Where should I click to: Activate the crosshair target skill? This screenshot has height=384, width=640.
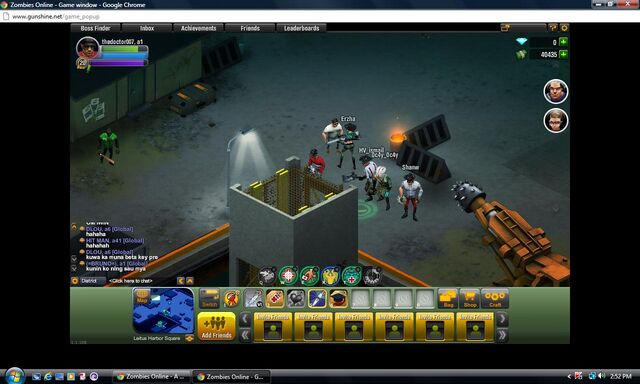click(288, 276)
